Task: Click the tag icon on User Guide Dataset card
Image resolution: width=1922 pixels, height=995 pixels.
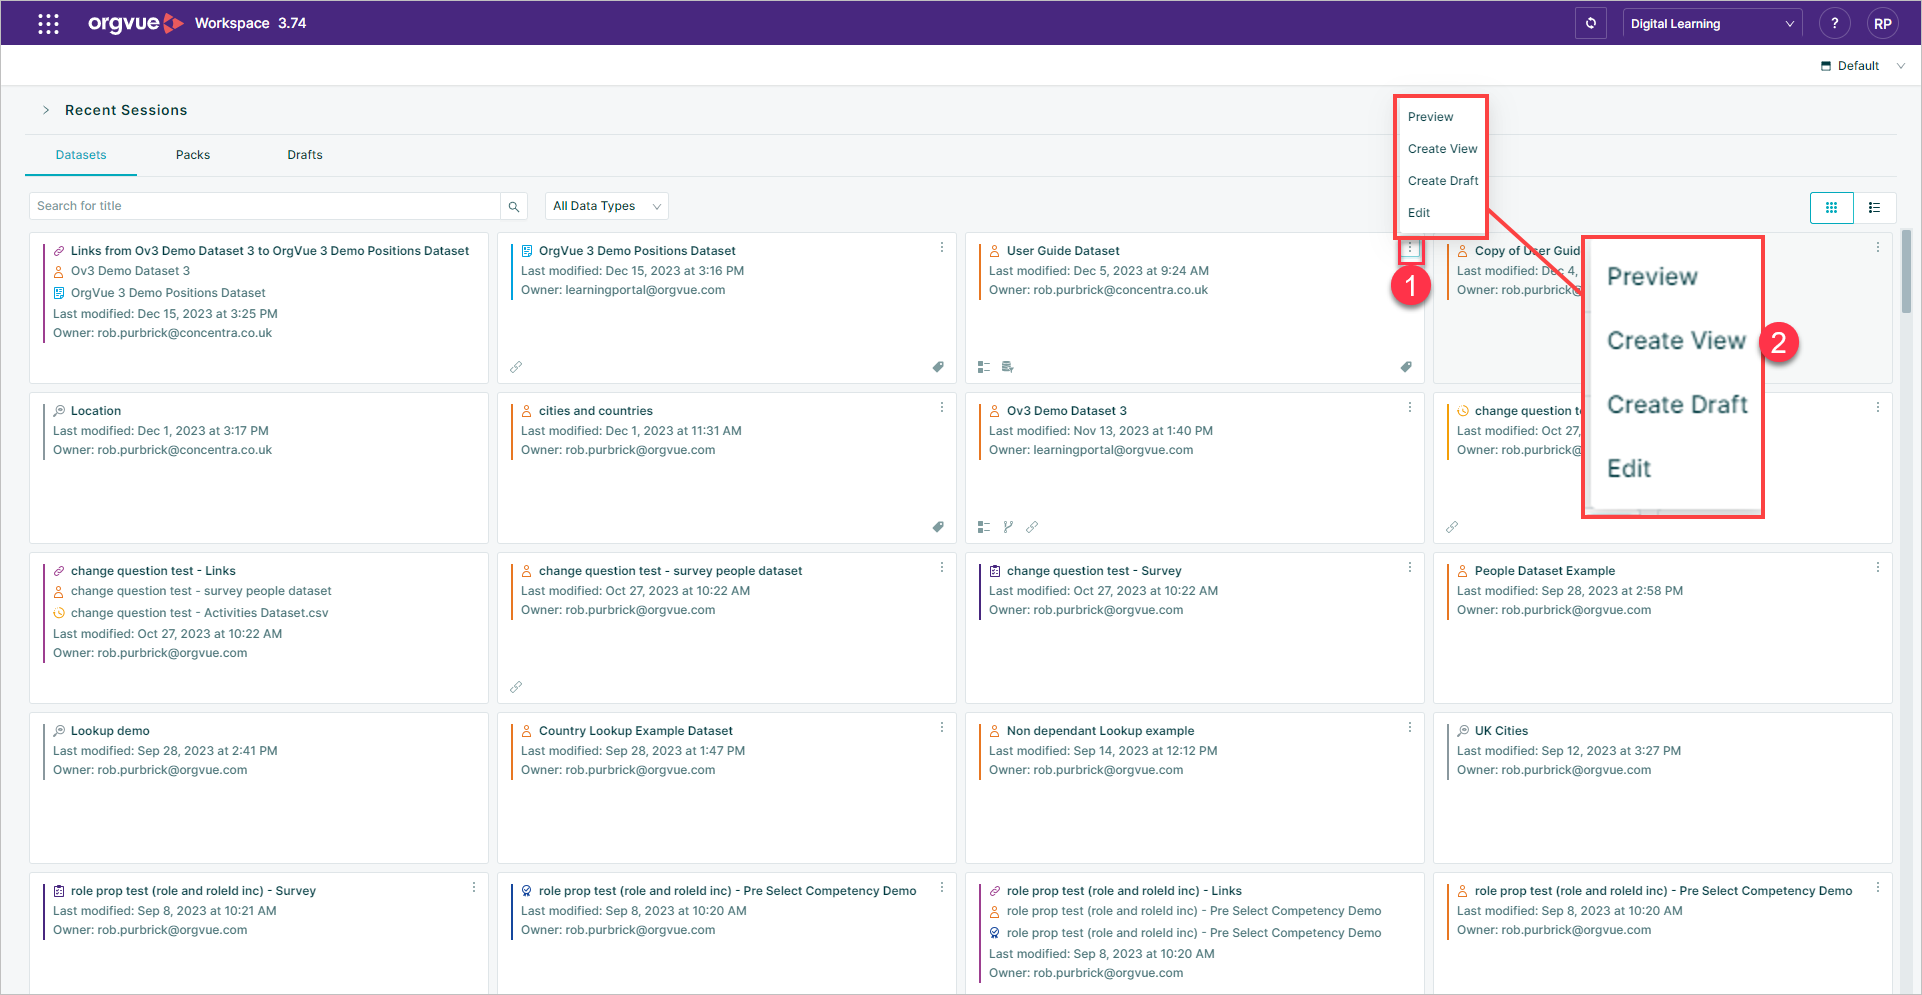Action: point(1406,367)
